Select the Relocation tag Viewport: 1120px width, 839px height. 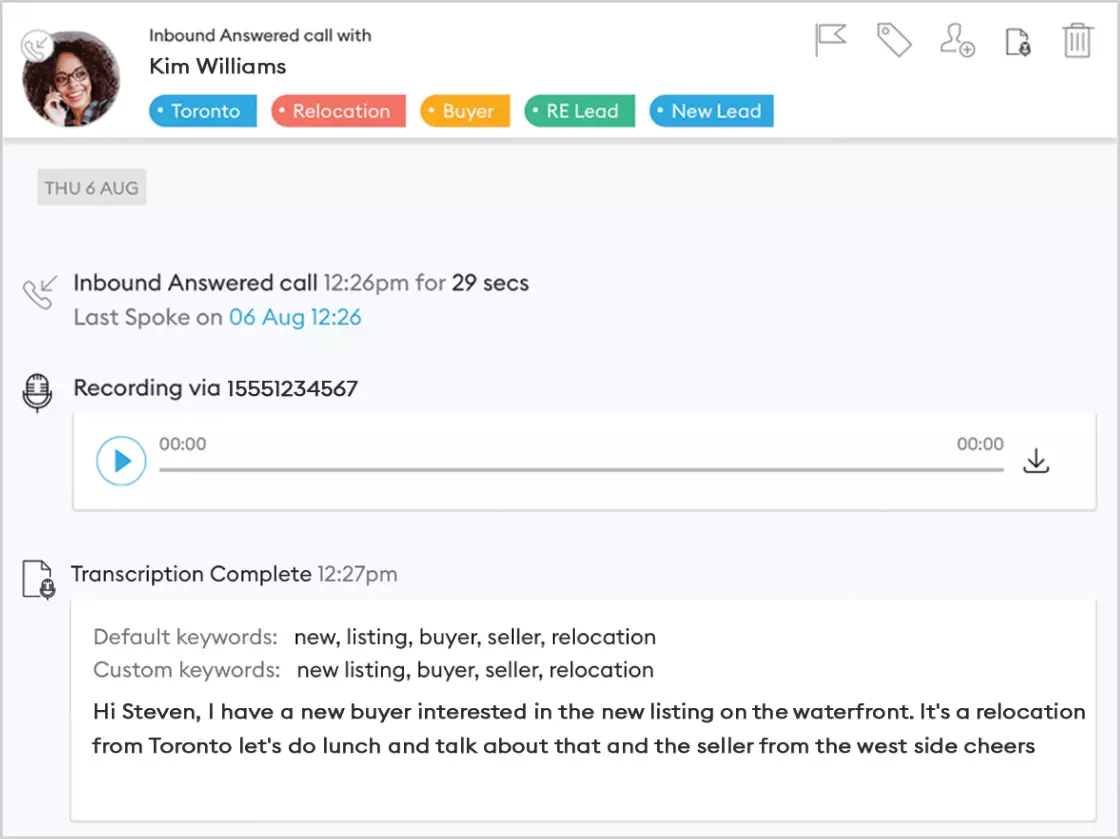coord(338,111)
